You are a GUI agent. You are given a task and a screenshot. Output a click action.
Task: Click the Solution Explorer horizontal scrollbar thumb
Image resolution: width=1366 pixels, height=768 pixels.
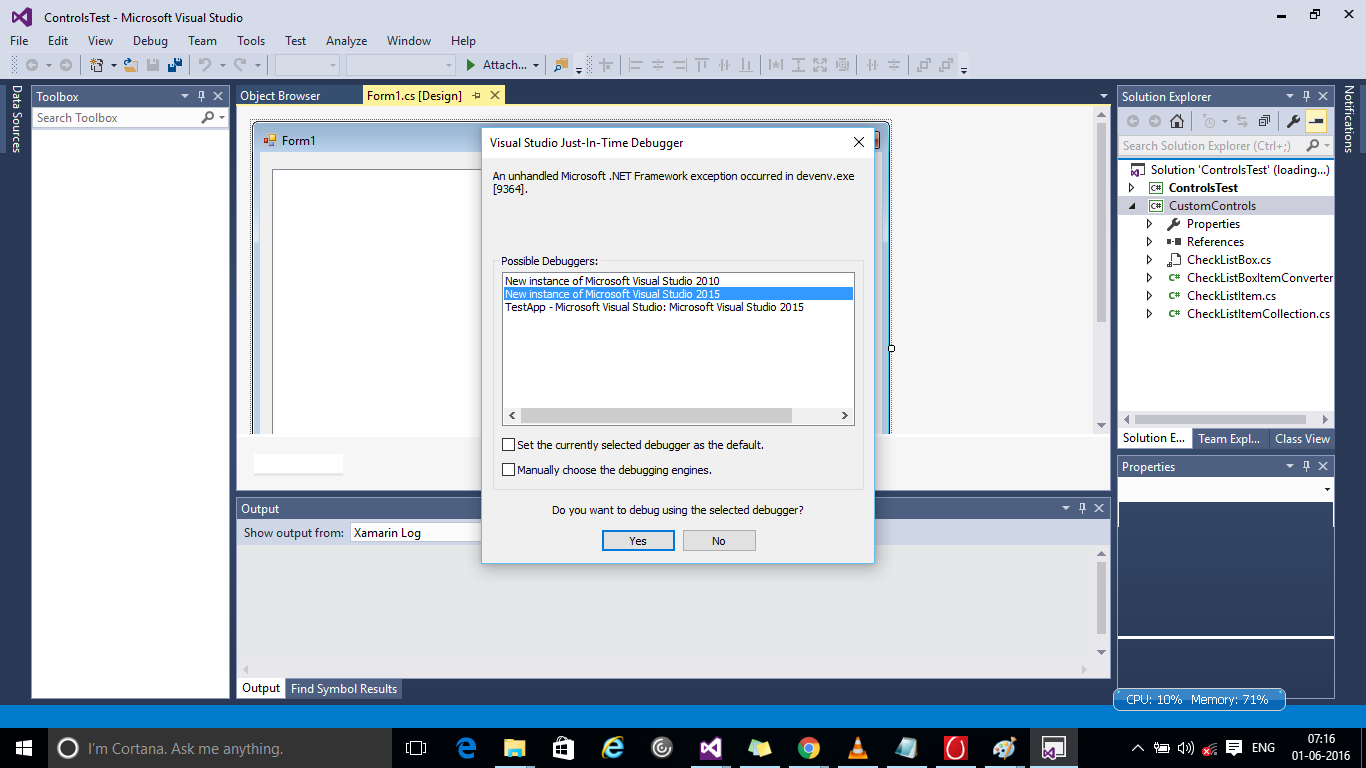(1220, 420)
